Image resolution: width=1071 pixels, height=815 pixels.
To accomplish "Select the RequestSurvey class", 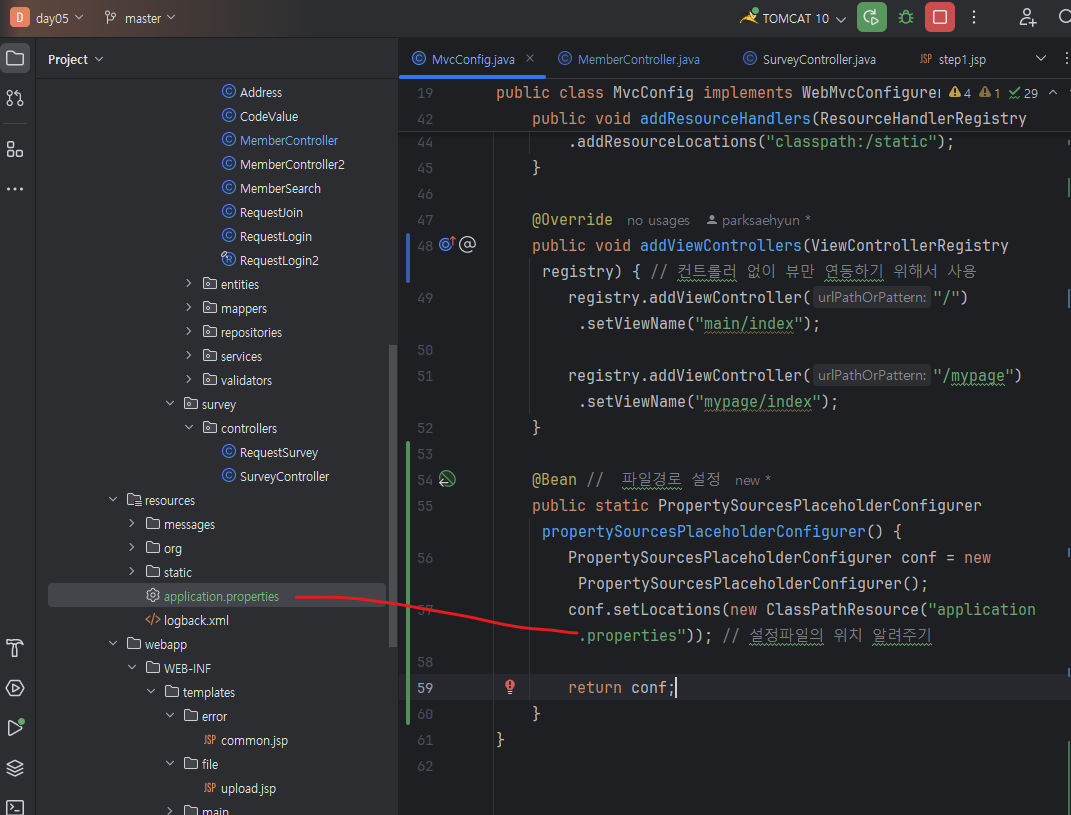I will click(270, 452).
